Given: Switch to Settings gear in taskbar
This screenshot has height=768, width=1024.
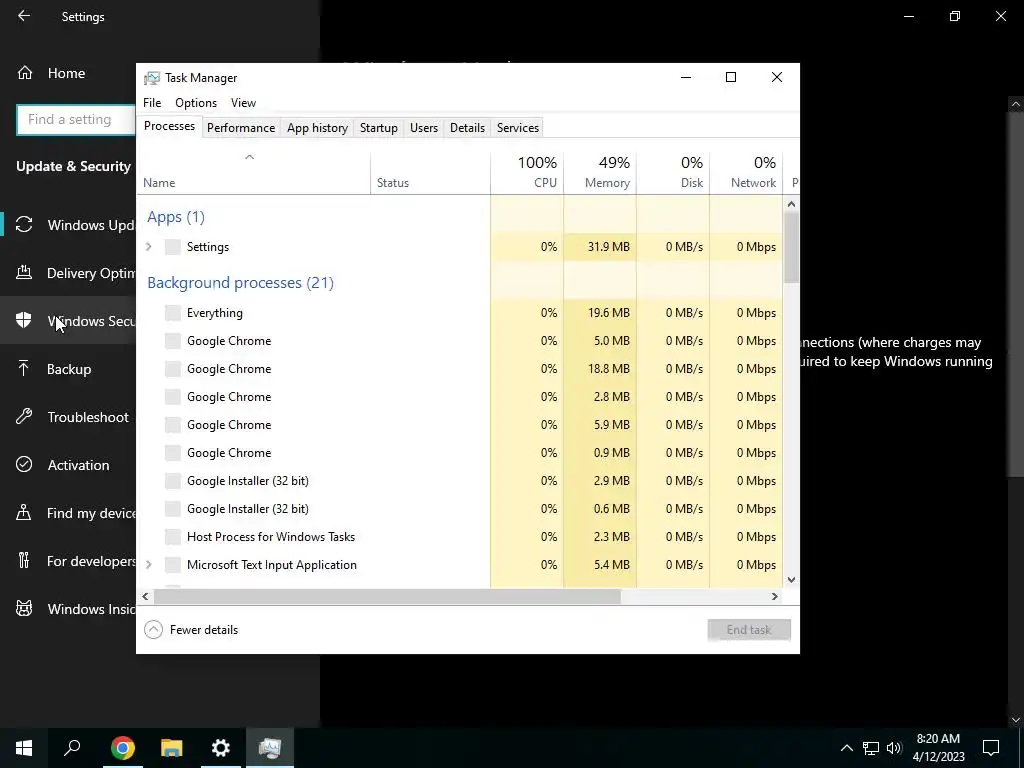Looking at the screenshot, I should click(221, 748).
